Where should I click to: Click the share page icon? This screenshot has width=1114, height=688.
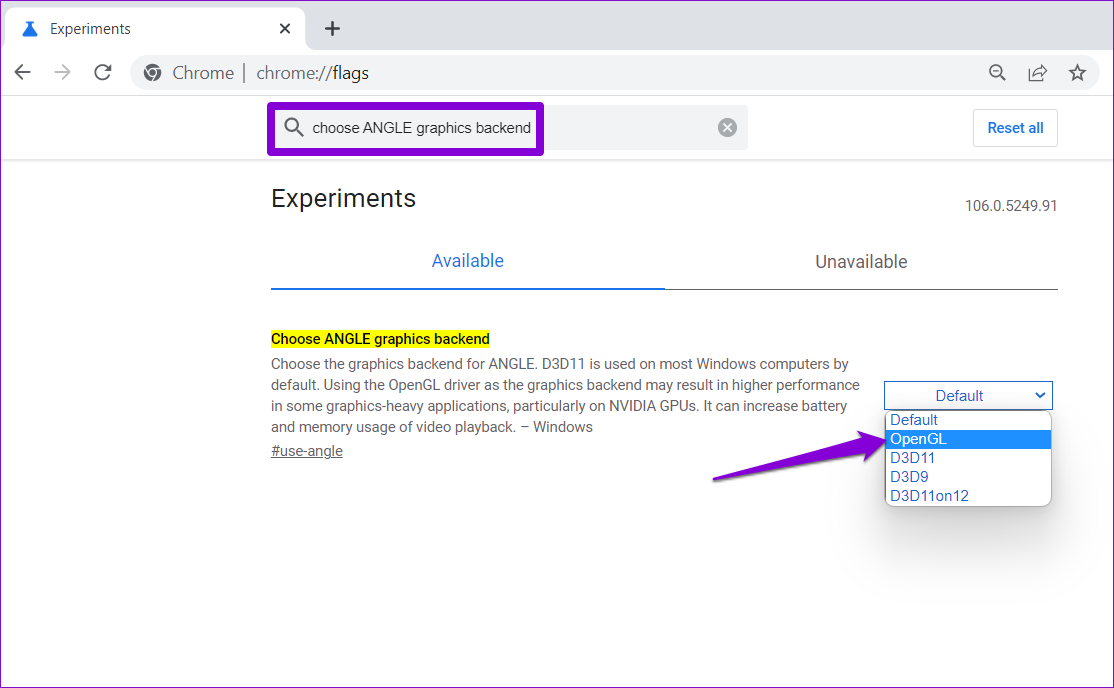[x=1037, y=72]
